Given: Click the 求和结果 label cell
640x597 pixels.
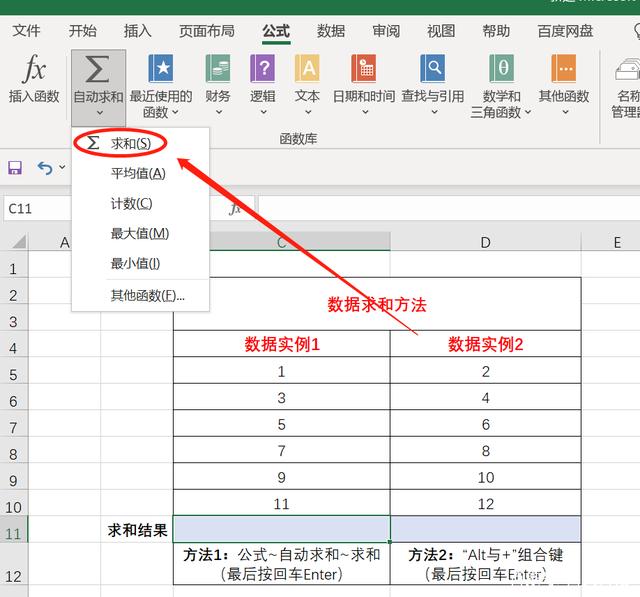Looking at the screenshot, I should tap(137, 530).
